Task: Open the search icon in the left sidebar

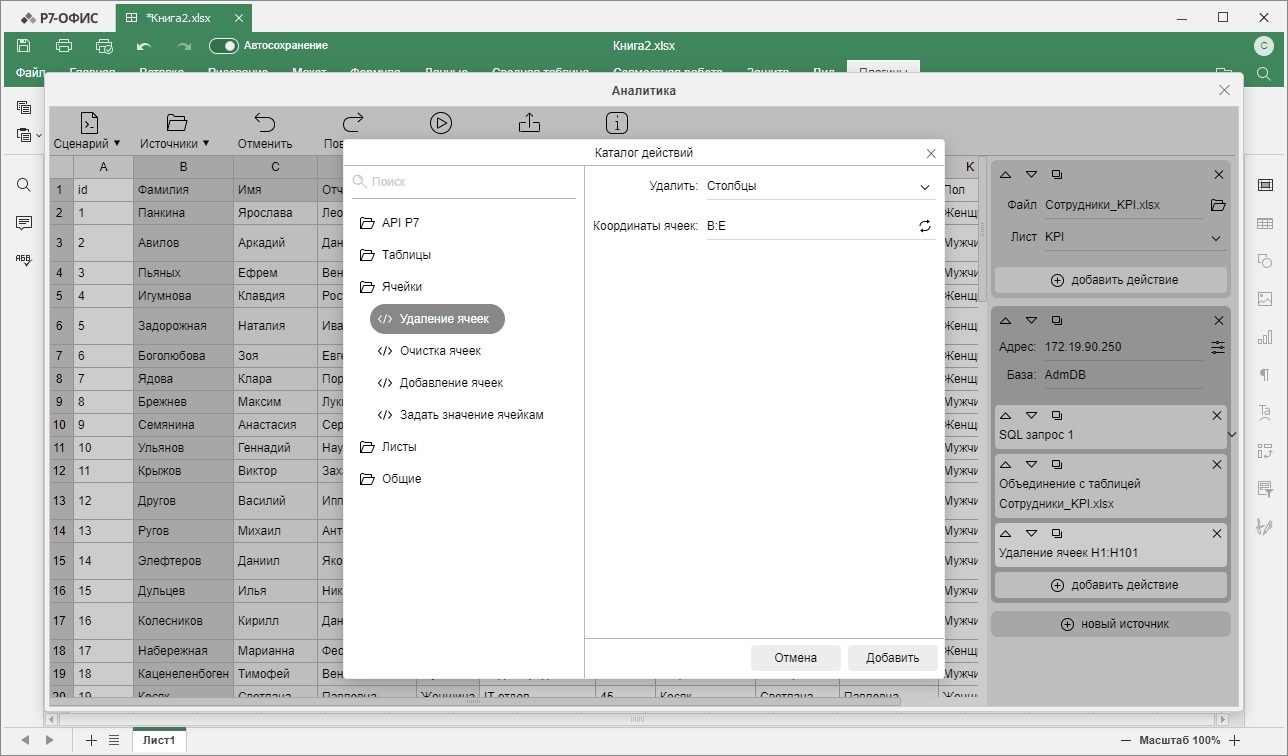Action: (24, 185)
